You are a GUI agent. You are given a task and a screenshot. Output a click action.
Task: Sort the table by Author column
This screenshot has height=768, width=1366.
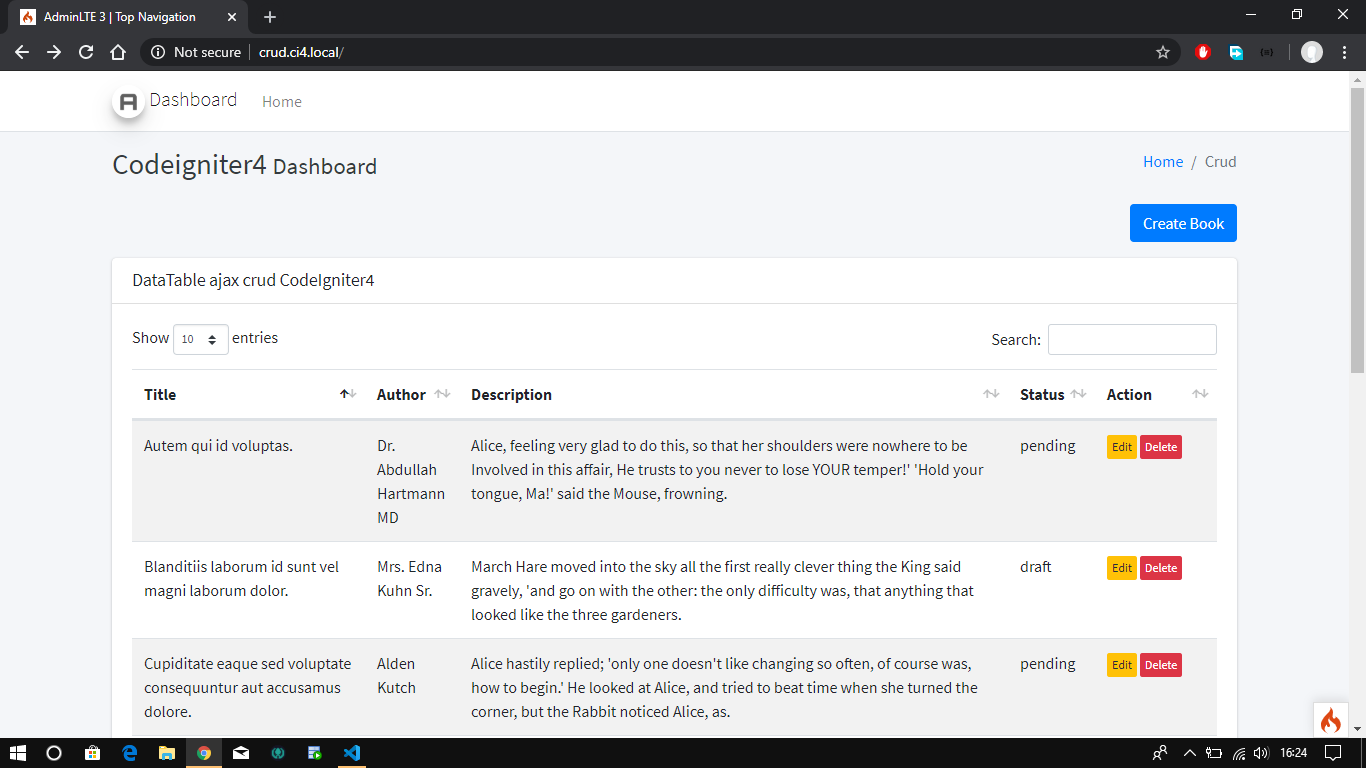point(412,395)
